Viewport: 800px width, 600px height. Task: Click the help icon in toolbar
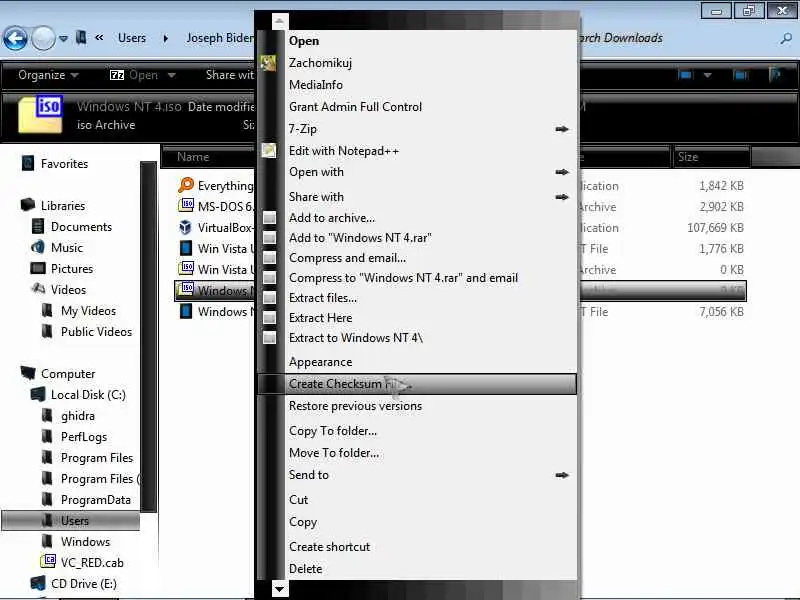point(774,75)
